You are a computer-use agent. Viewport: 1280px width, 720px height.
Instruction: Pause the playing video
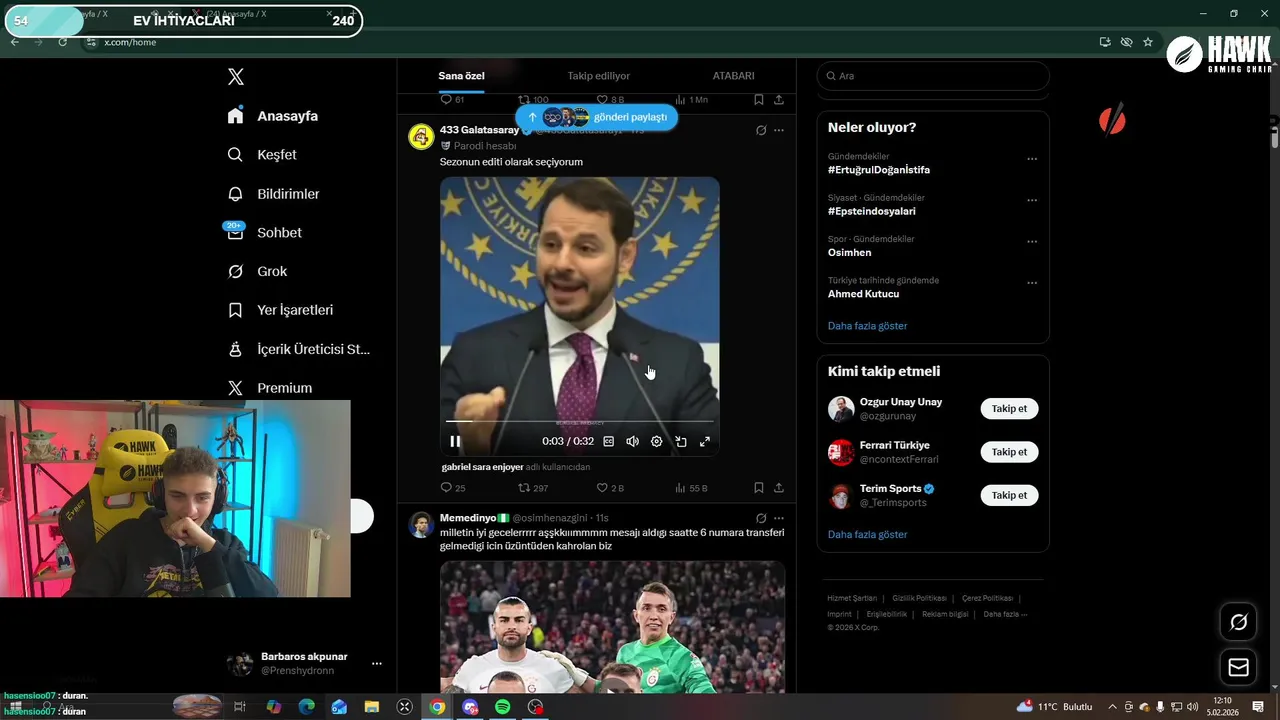pyautogui.click(x=455, y=441)
